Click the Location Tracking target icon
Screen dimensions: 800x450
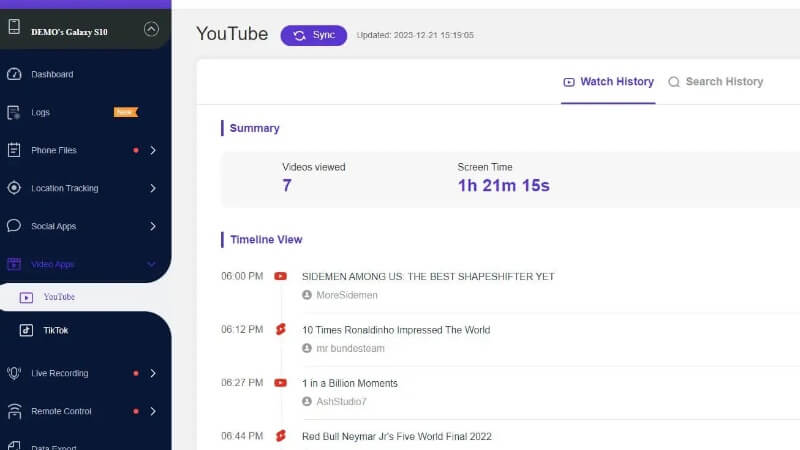coord(14,188)
